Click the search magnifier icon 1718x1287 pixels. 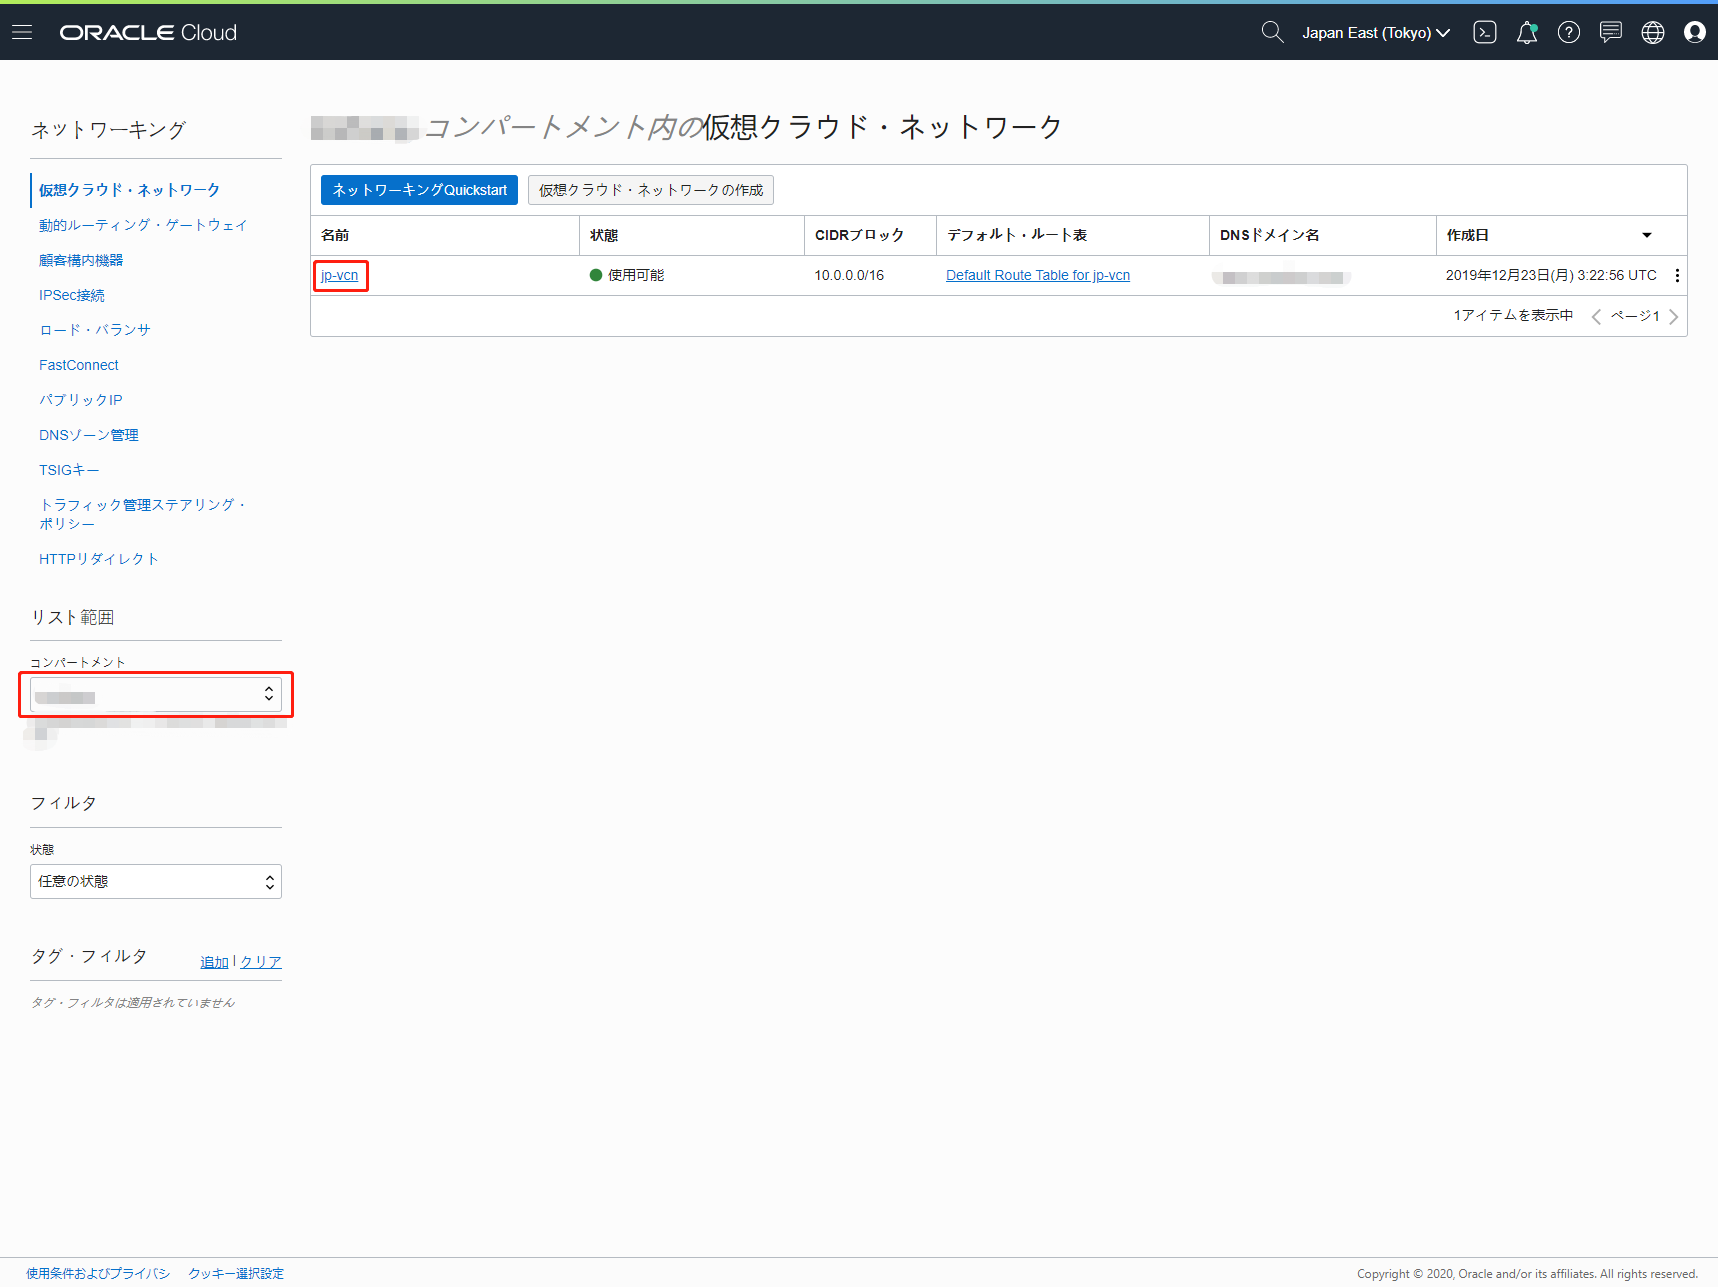click(x=1271, y=32)
